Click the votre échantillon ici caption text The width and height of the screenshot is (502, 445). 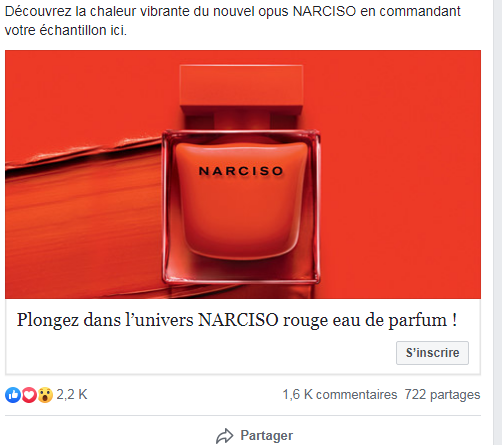(66, 30)
